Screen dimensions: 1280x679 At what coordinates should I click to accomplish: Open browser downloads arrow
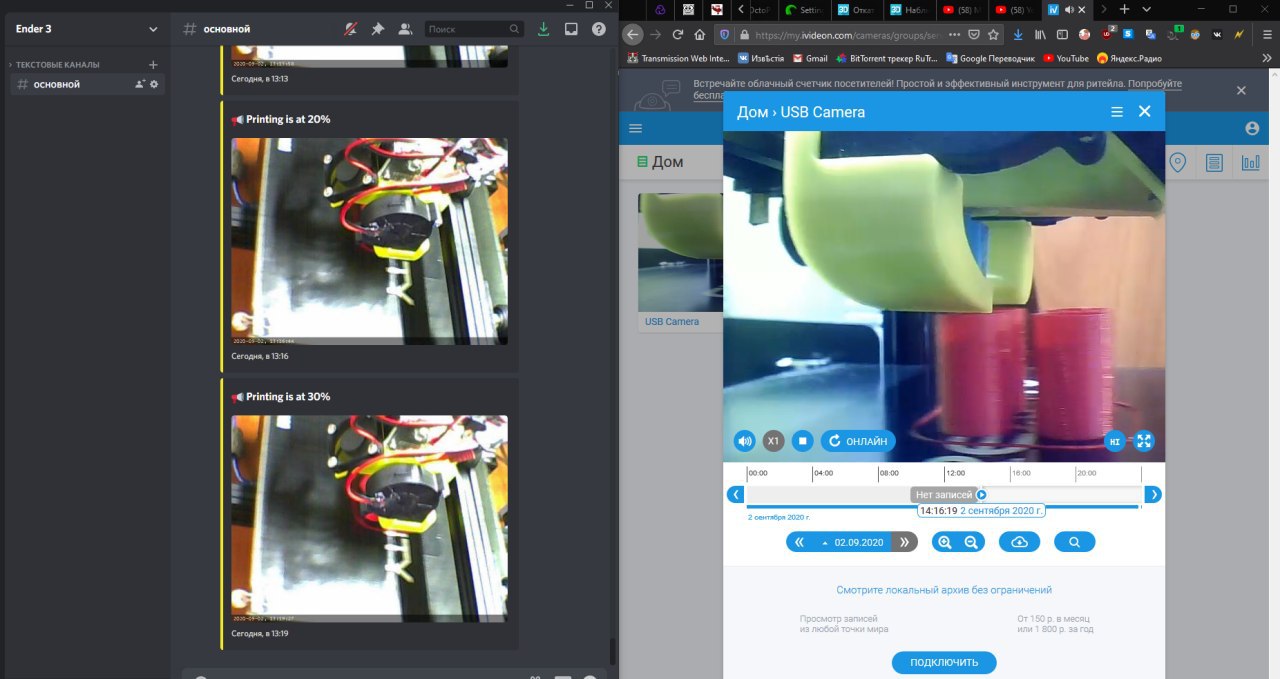click(1017, 34)
